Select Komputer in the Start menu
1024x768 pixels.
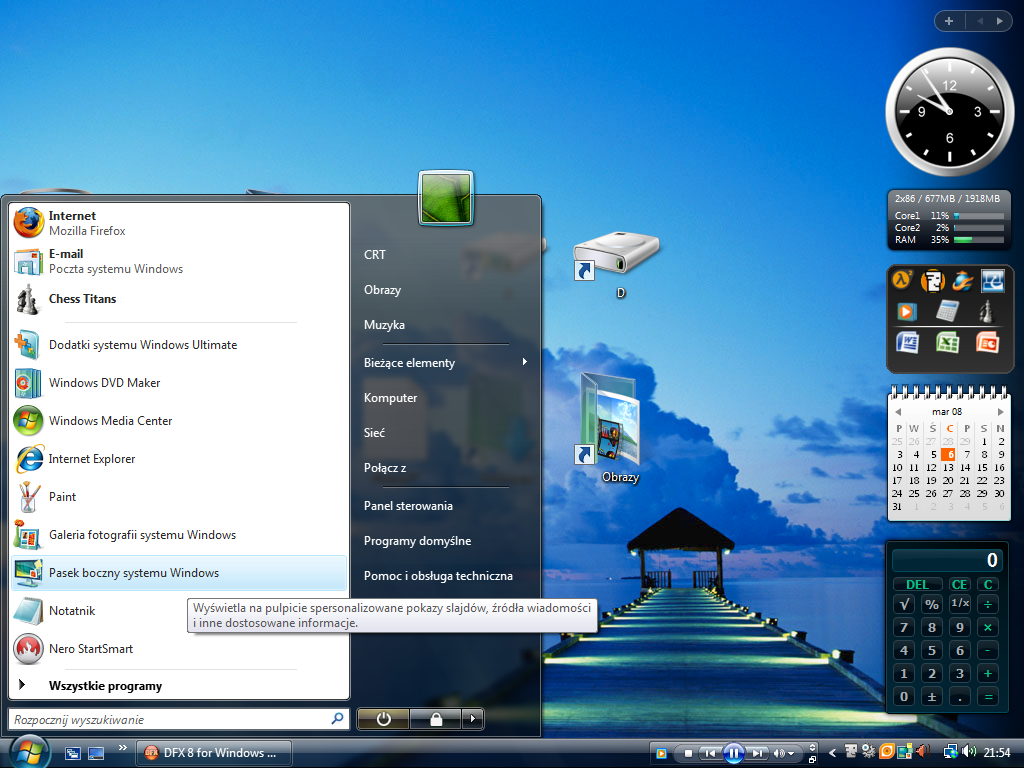click(x=390, y=398)
